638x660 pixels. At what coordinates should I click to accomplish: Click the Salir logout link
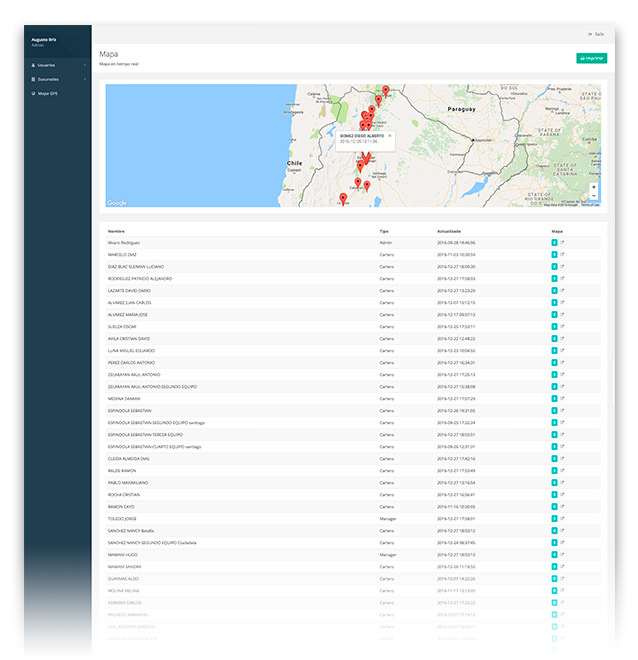tap(596, 34)
